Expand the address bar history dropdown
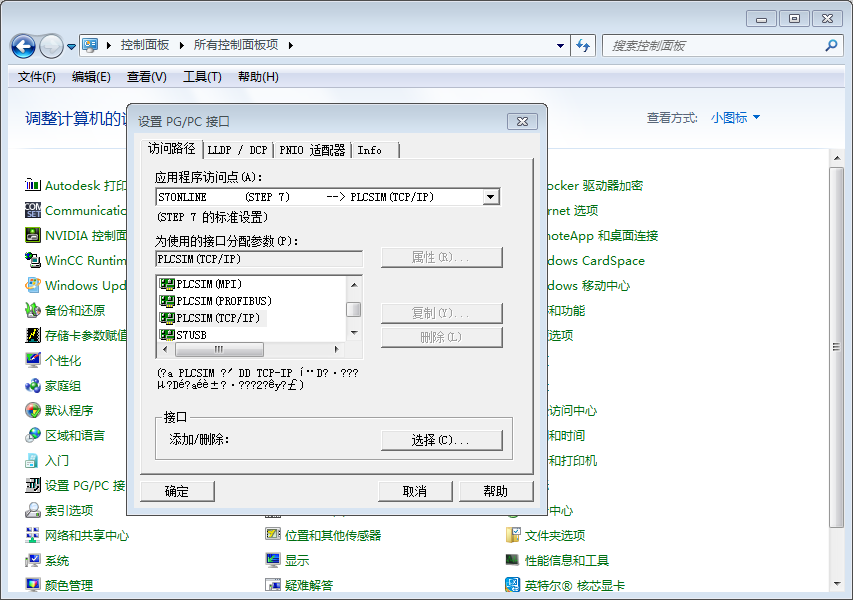Screen dimensions: 853x600 pyautogui.click(x=560, y=46)
